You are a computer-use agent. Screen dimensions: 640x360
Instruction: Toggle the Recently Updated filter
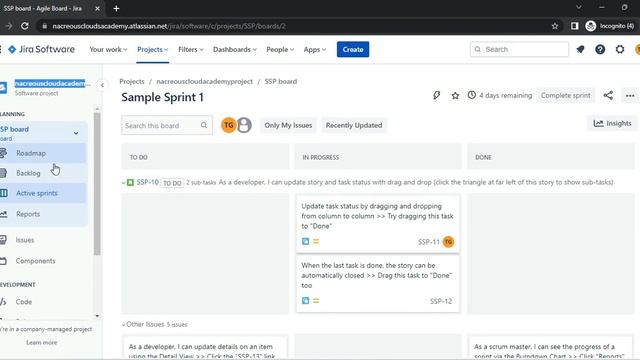point(354,125)
